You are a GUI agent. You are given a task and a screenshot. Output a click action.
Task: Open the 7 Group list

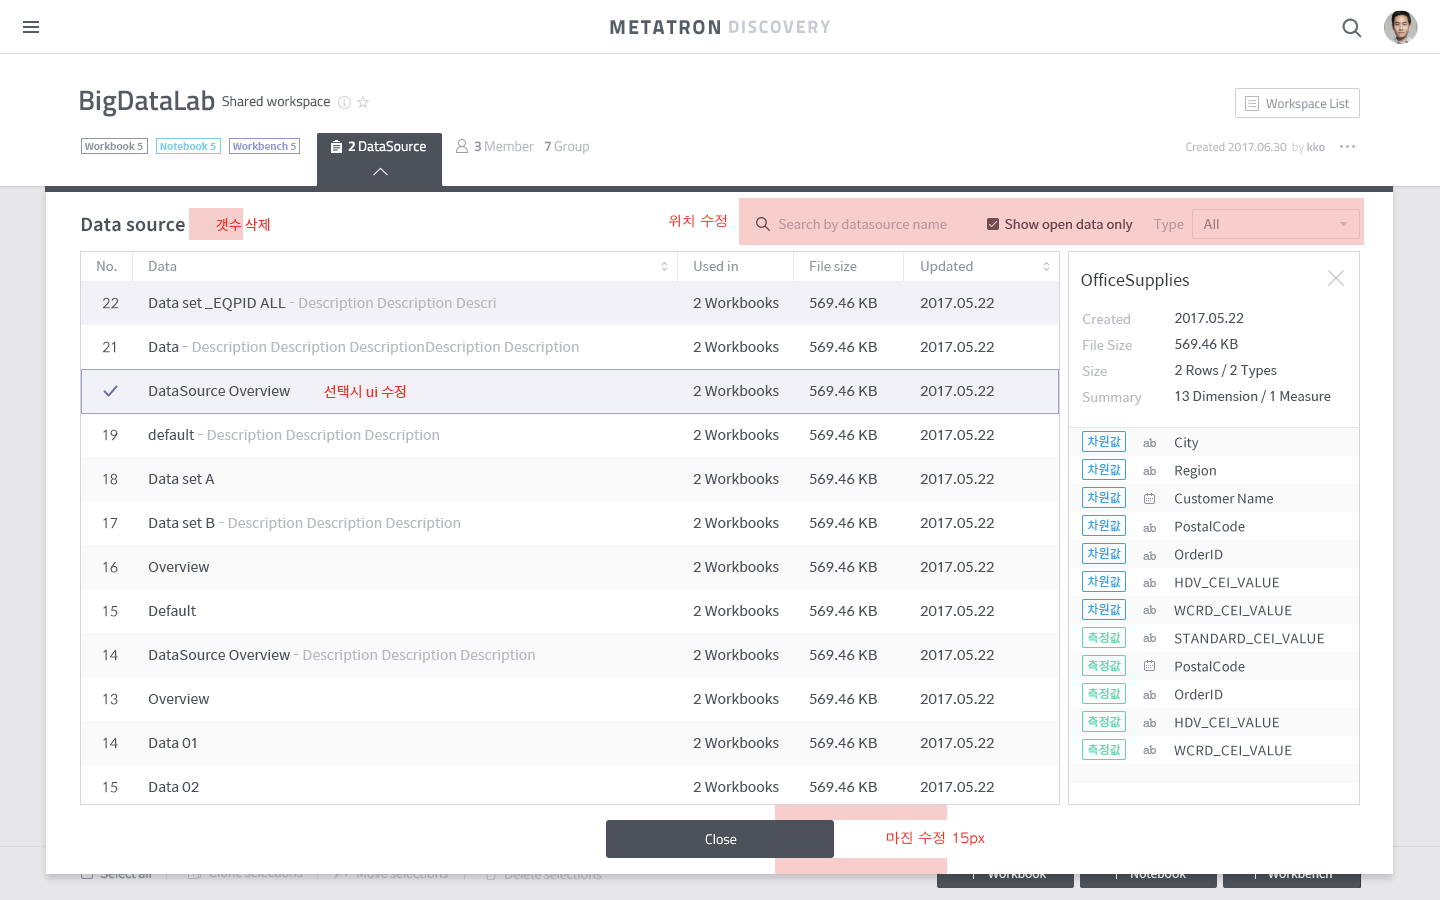point(567,146)
